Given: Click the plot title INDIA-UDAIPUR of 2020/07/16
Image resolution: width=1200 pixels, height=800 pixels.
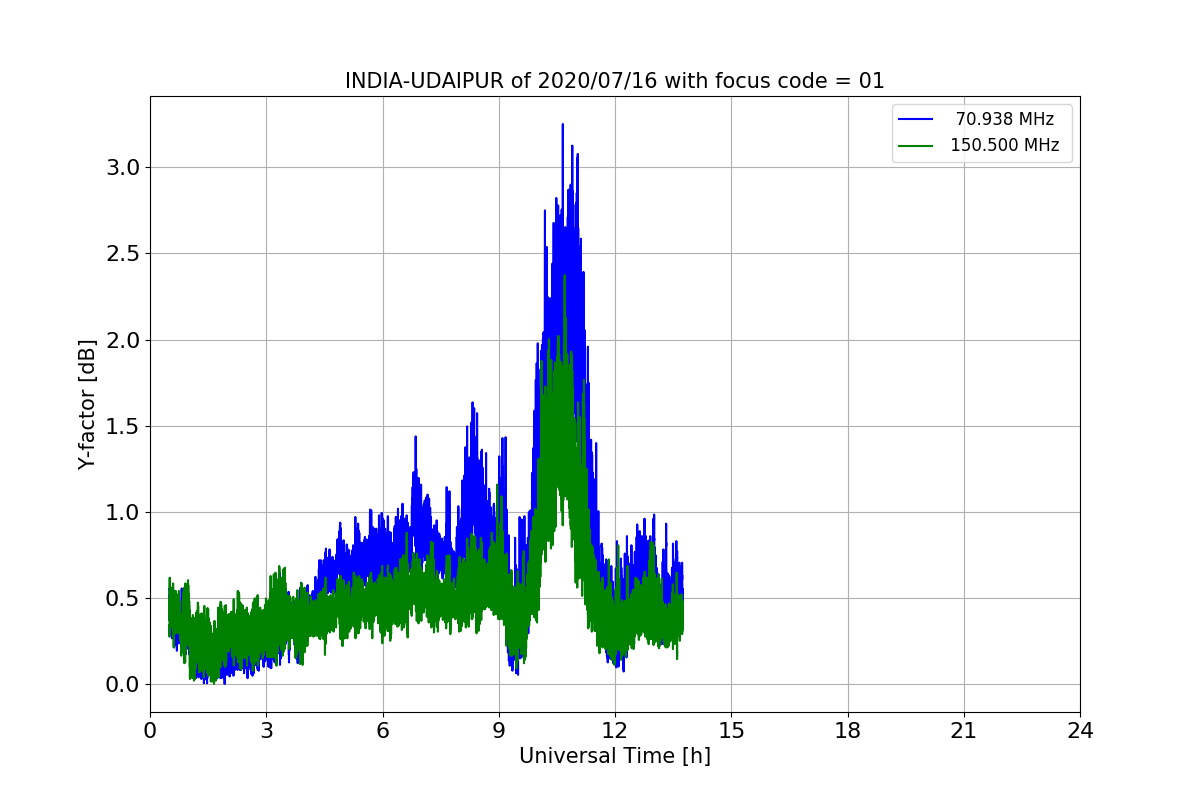Looking at the screenshot, I should click(x=615, y=81).
